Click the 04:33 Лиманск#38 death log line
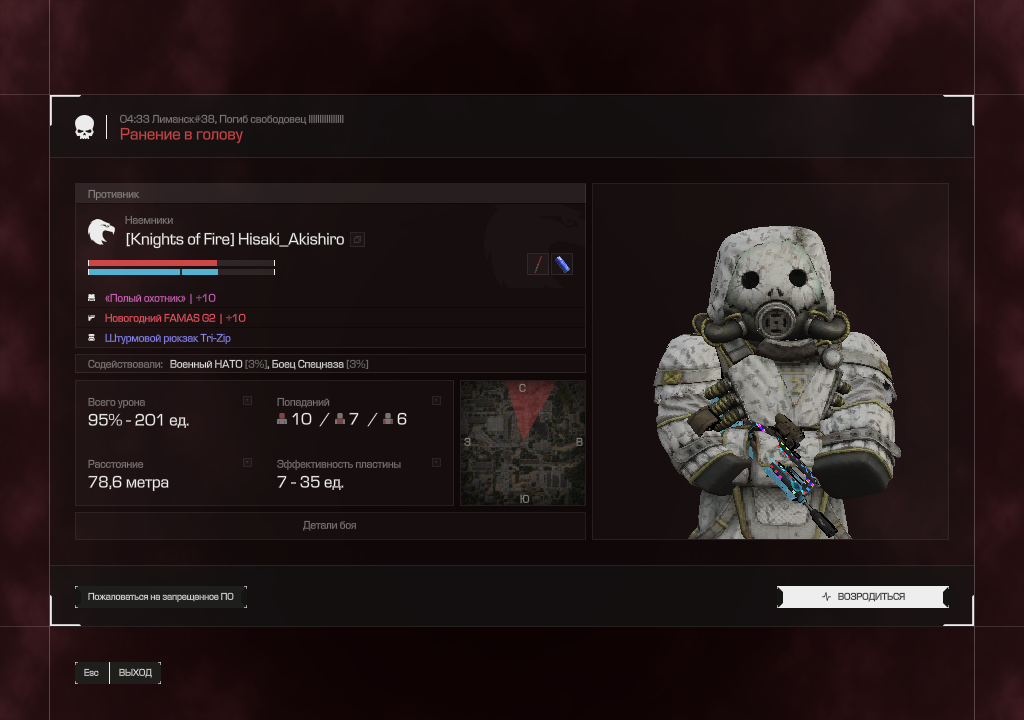Viewport: 1024px width, 720px height. coord(231,119)
